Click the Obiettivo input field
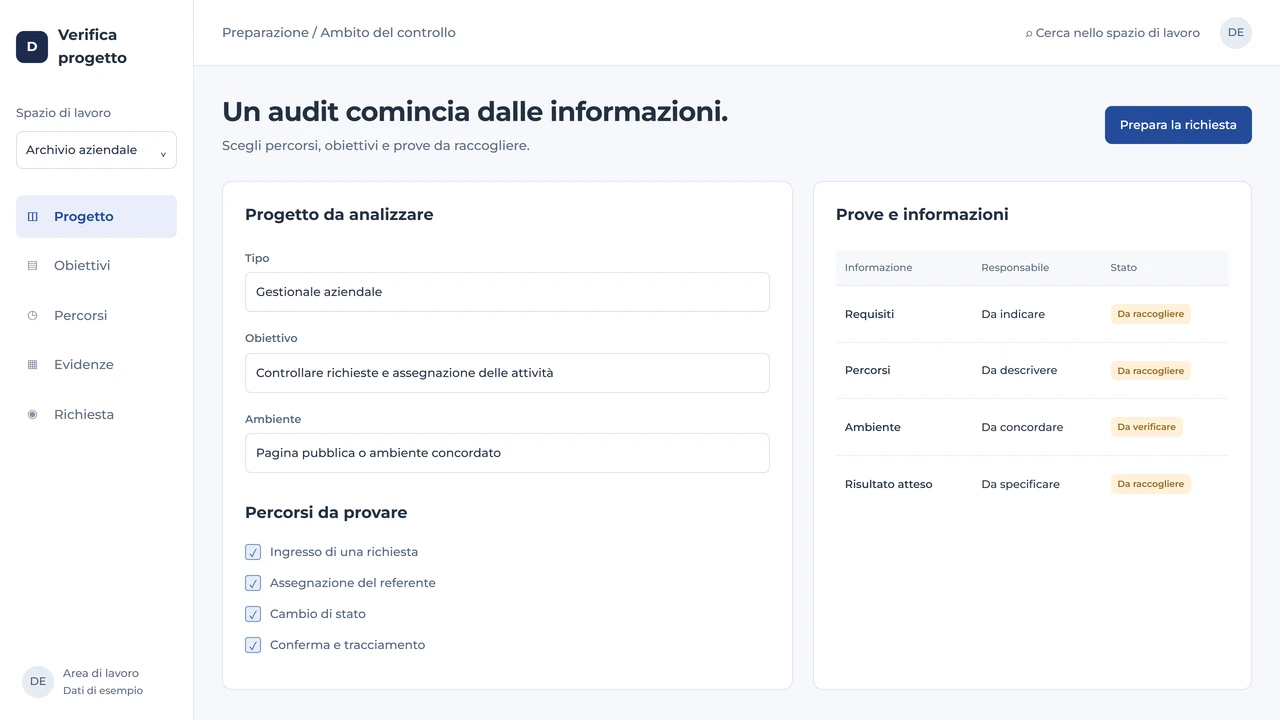The height and width of the screenshot is (720, 1280). (507, 373)
